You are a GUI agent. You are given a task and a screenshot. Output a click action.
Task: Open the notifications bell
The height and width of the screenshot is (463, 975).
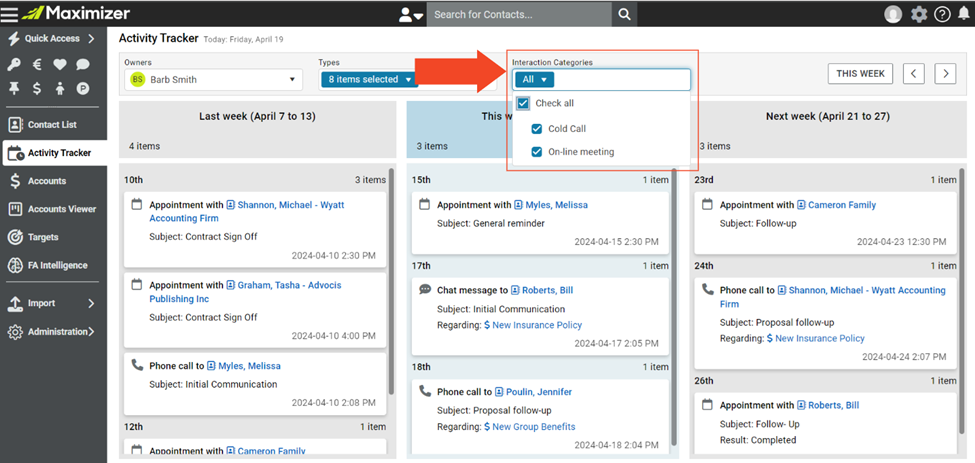point(963,14)
